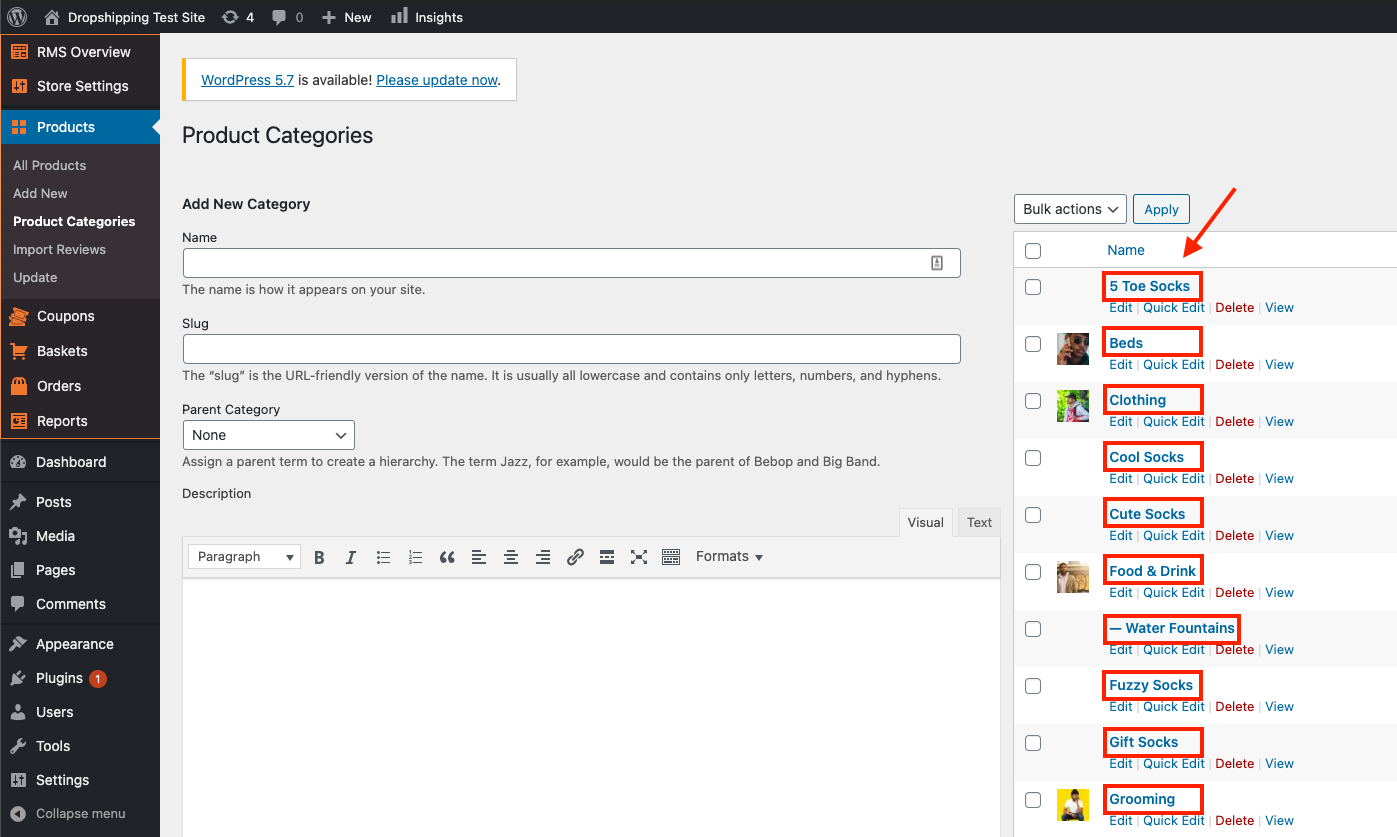The image size is (1397, 837).
Task: Click the Plugins plug icon
Action: point(18,678)
